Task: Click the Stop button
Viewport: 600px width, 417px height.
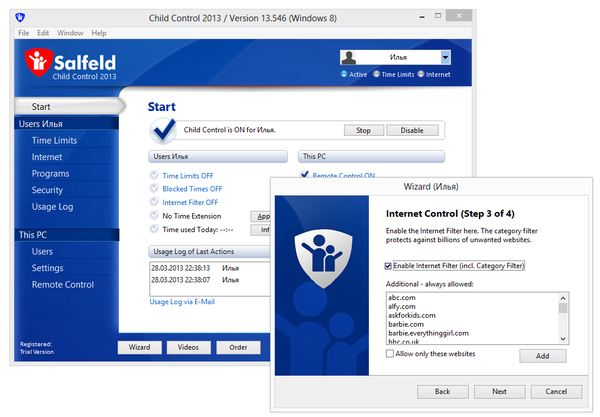Action: click(364, 130)
